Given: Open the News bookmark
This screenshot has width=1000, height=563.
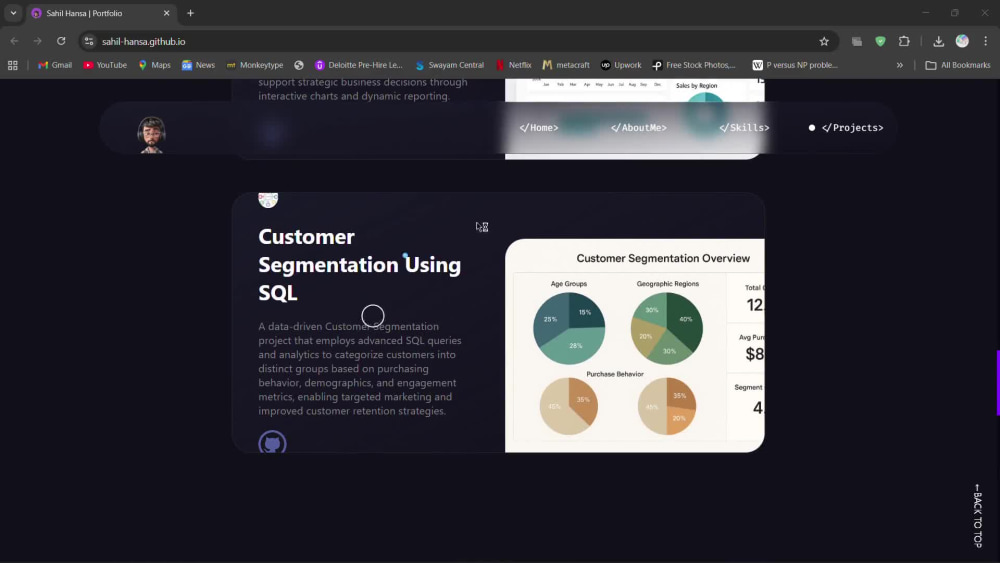Looking at the screenshot, I should pyautogui.click(x=198, y=65).
